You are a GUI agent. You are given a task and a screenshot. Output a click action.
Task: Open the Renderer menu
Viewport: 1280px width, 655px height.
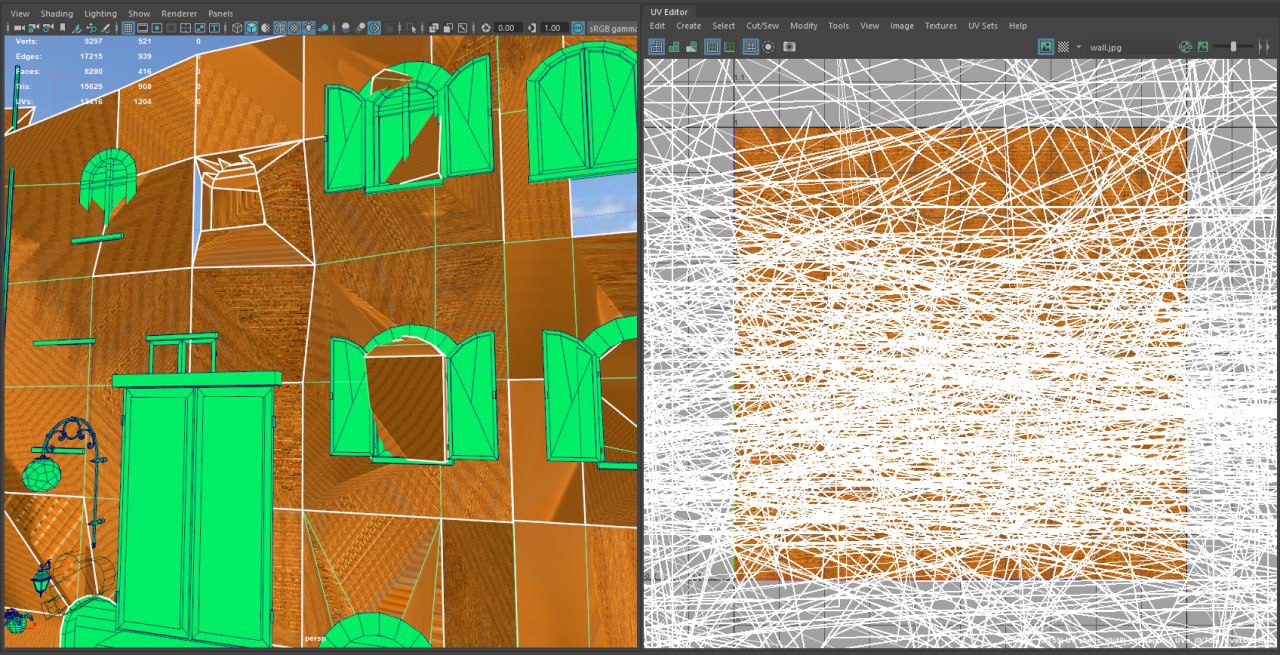180,13
